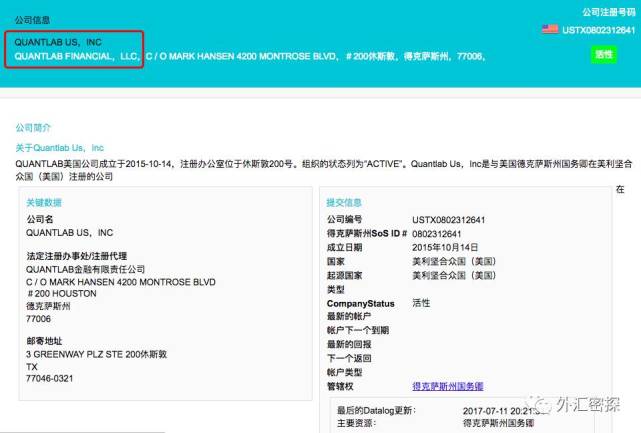
Task: Click the 帐户类型 label
Action: pyautogui.click(x=344, y=372)
